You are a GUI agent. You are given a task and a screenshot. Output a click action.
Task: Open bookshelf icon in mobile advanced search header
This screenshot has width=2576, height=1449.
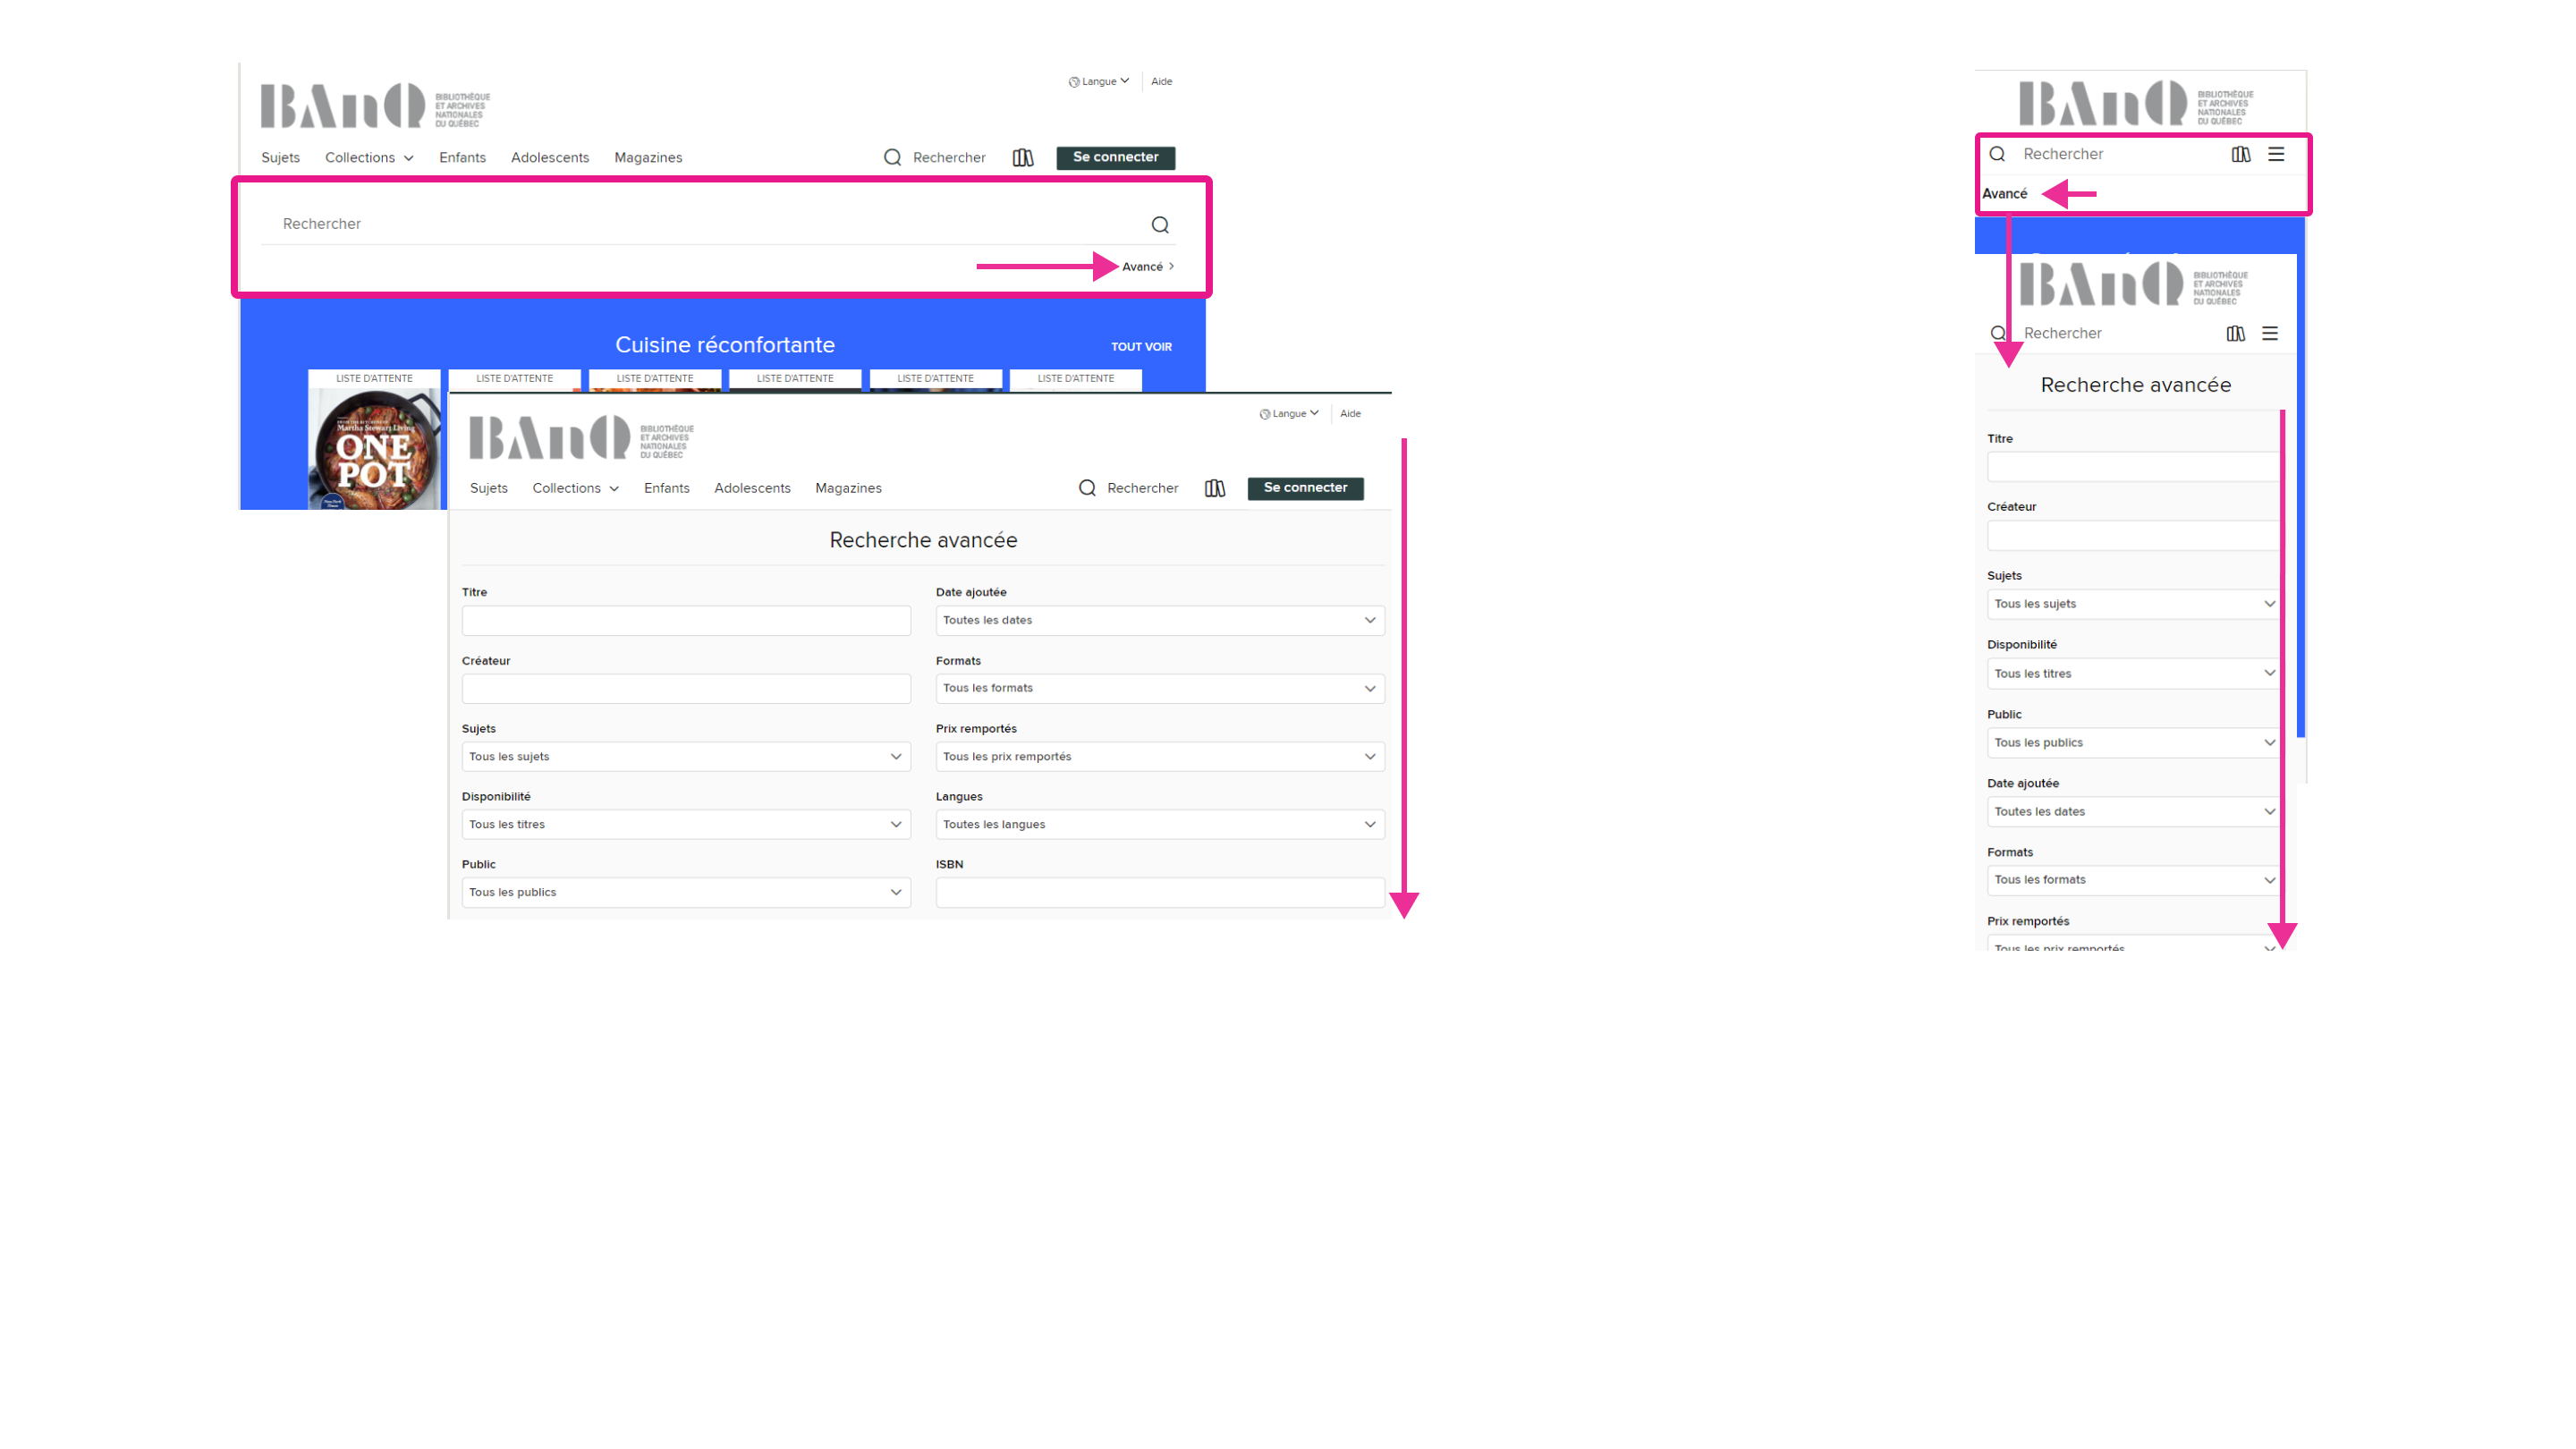(2236, 333)
